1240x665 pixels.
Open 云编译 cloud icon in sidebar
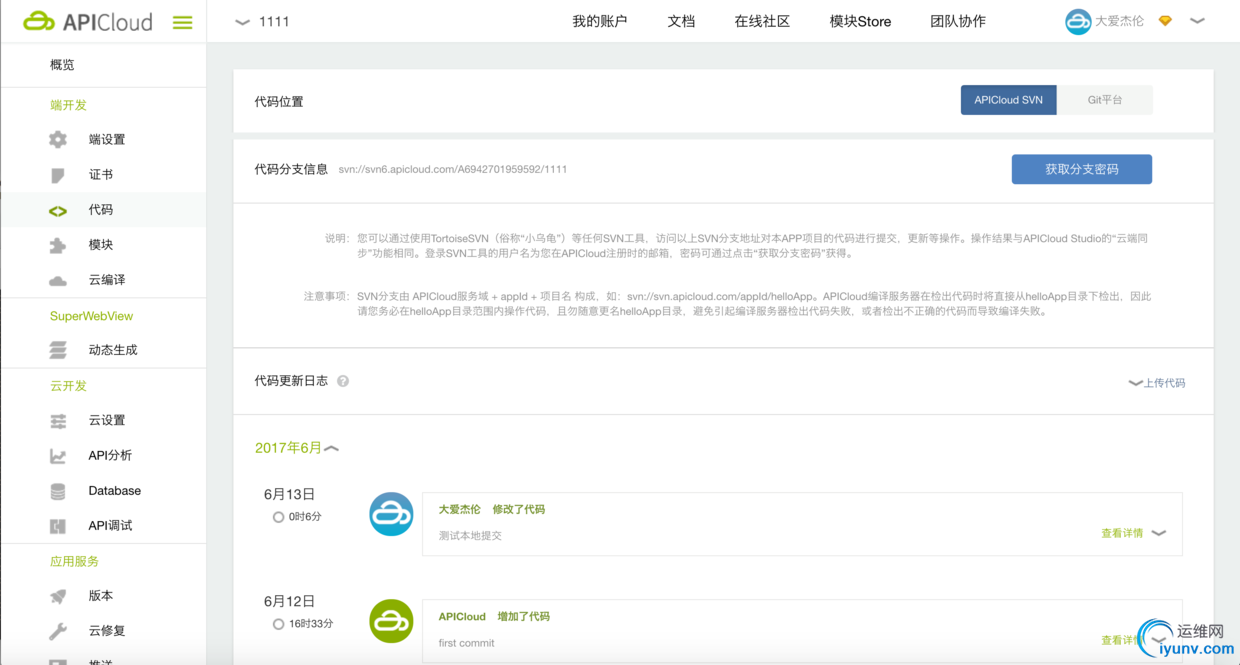[58, 281]
